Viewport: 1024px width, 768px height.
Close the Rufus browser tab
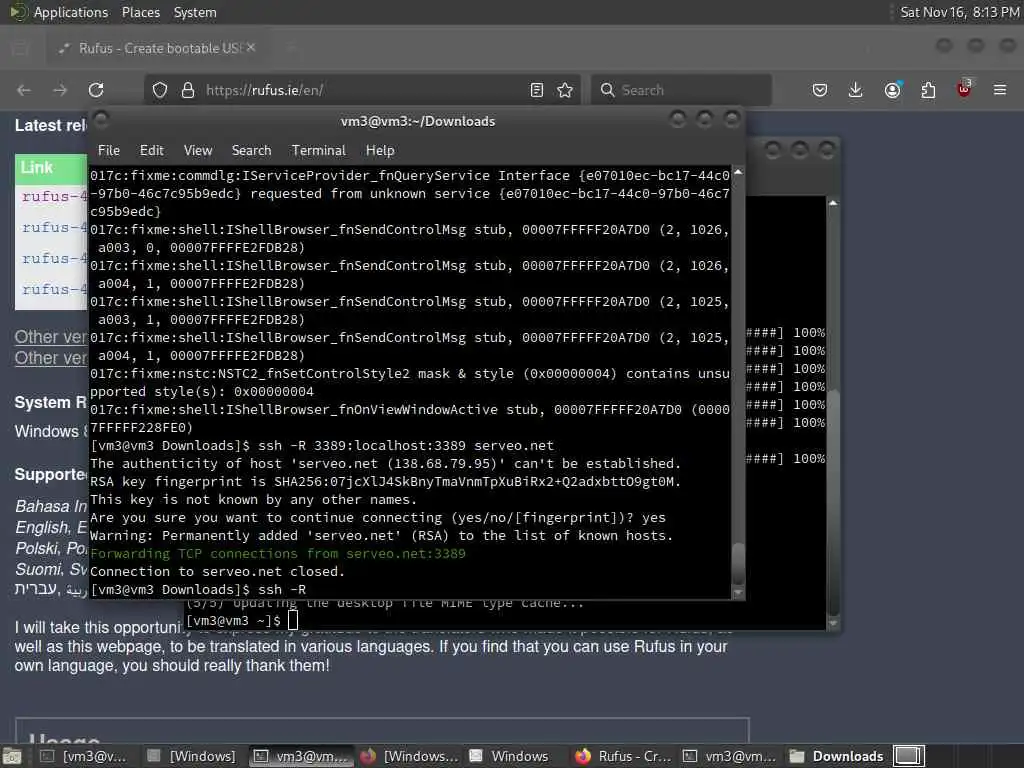(251, 48)
